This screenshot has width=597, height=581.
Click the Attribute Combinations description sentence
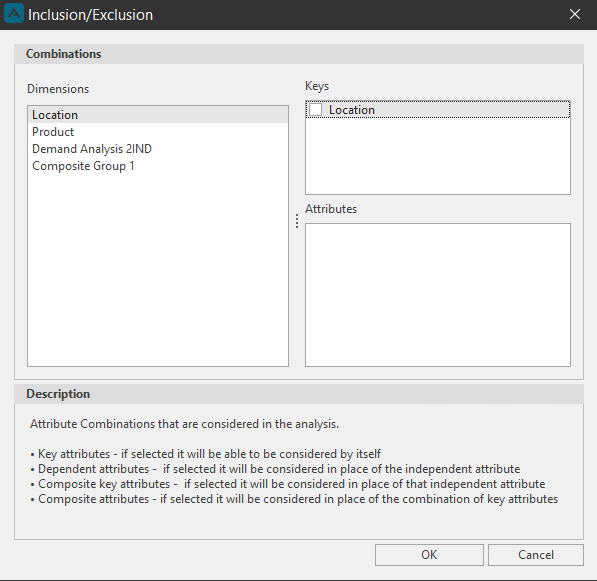(185, 424)
